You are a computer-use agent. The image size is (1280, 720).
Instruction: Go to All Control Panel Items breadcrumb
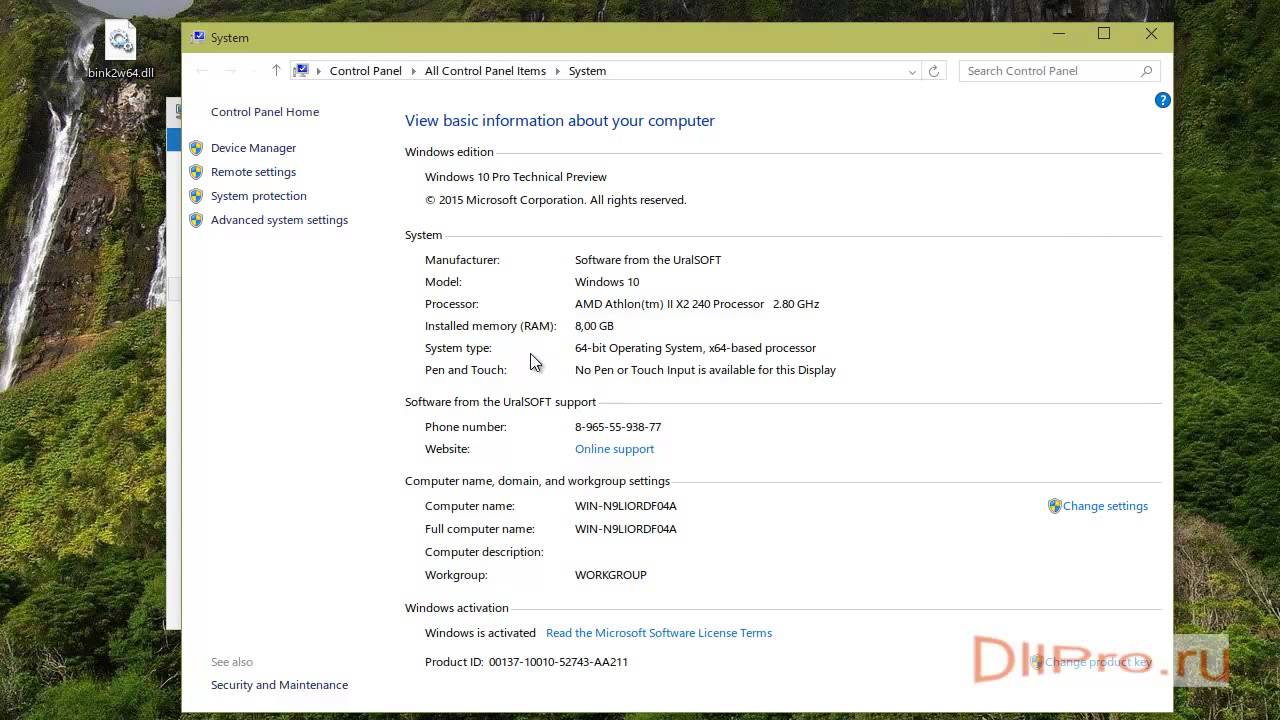[485, 71]
